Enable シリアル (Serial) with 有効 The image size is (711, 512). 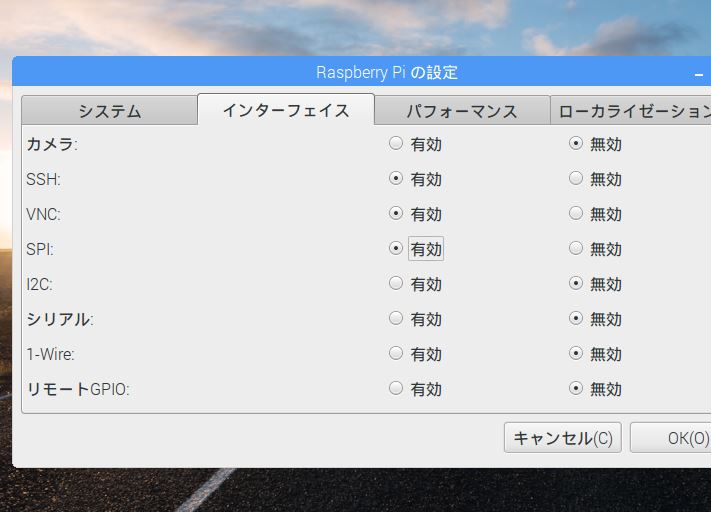coord(396,319)
